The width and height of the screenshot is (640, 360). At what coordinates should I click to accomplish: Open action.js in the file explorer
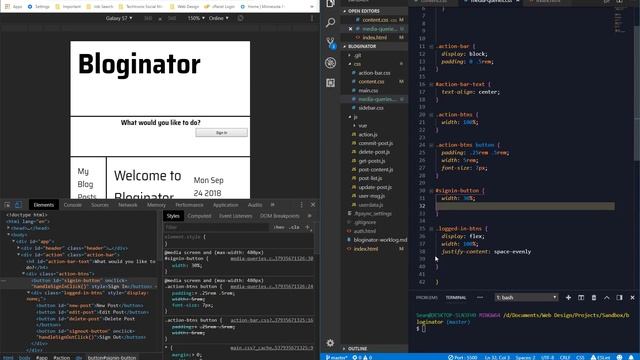click(368, 135)
